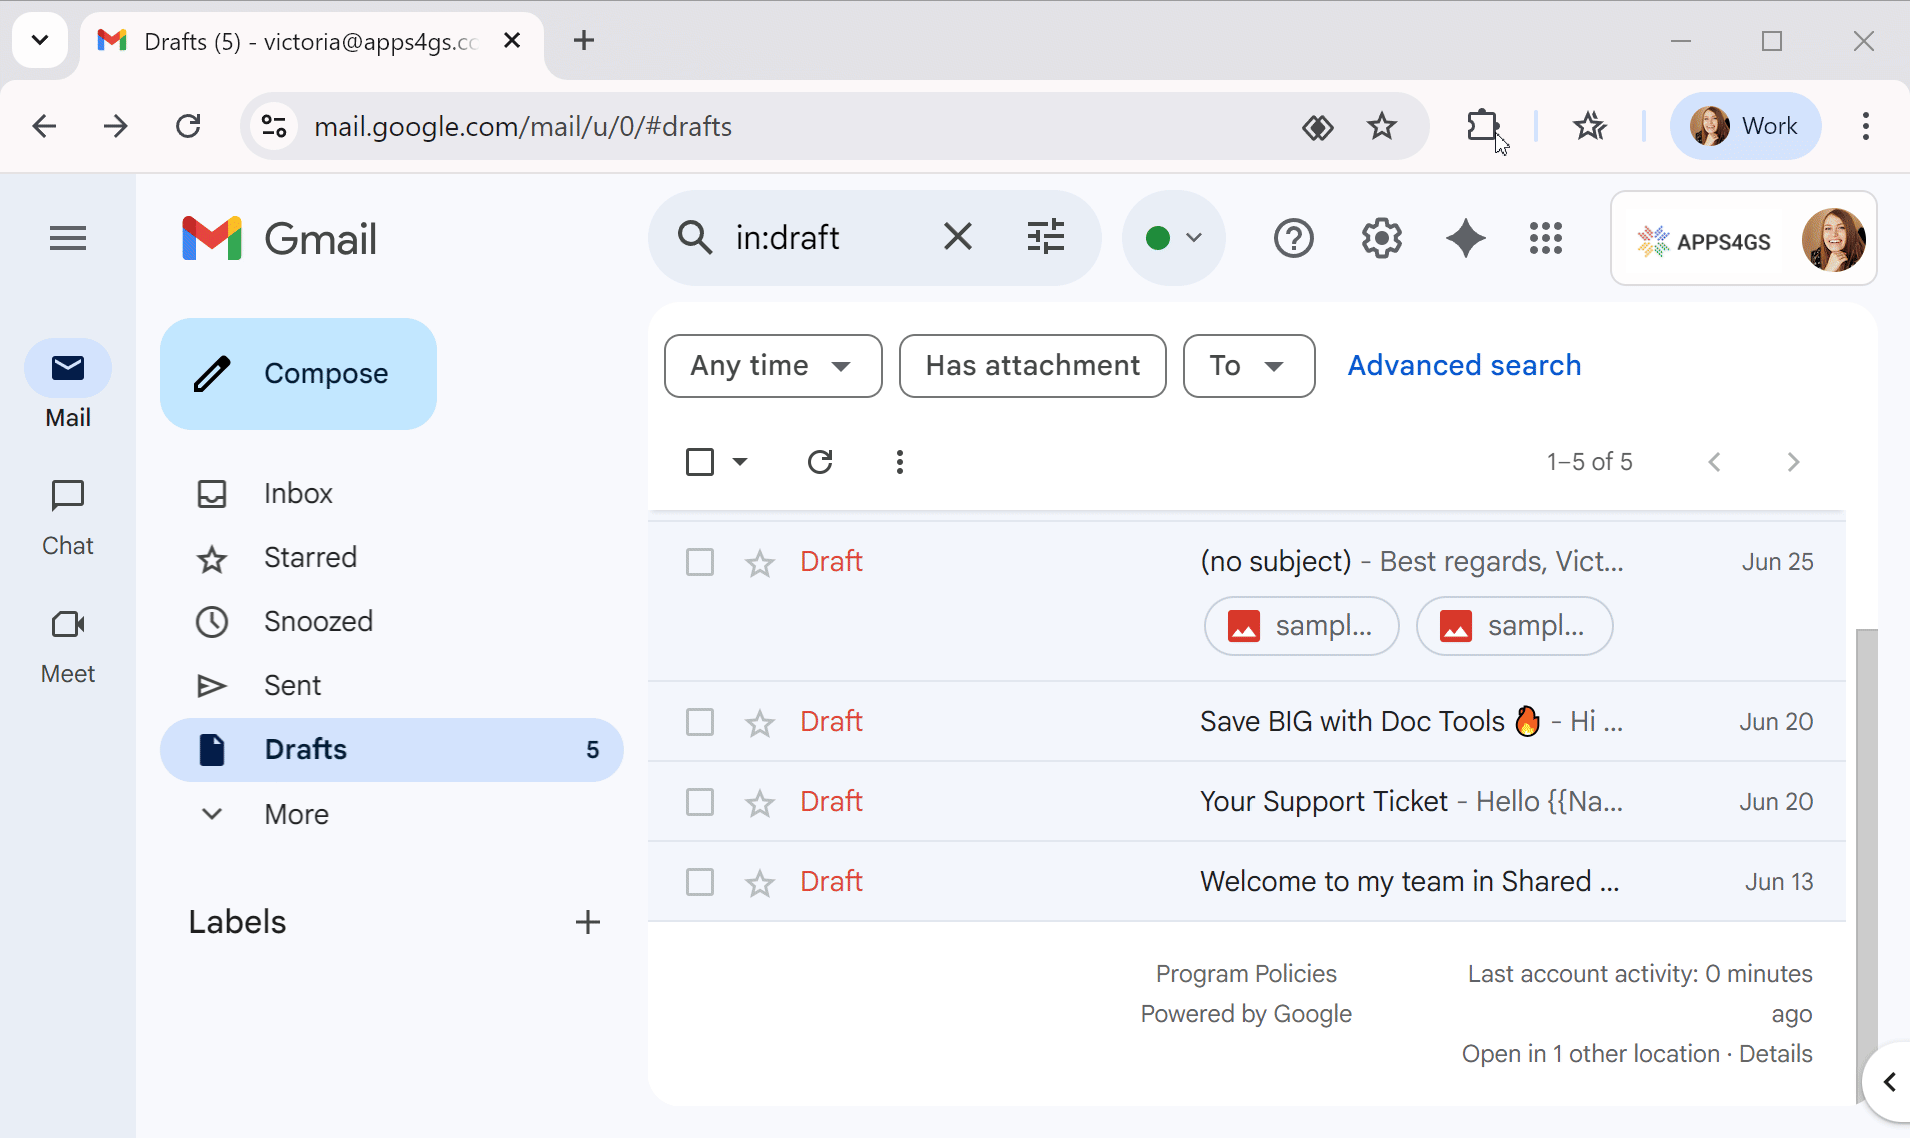Open the bookmarks list star icon
The height and width of the screenshot is (1138, 1910).
pyautogui.click(x=1589, y=126)
